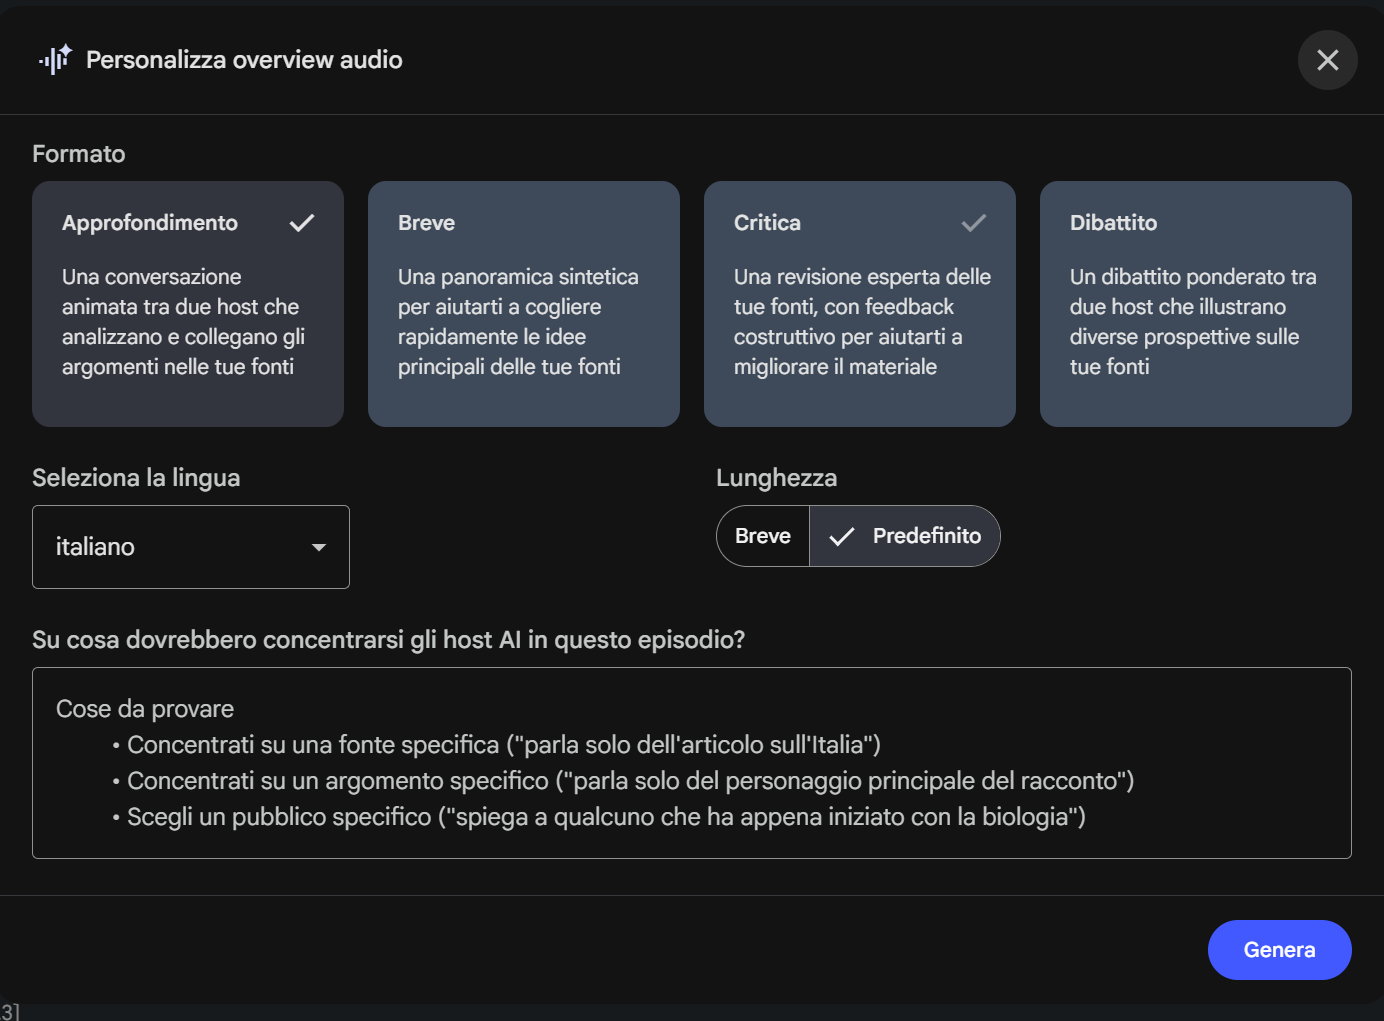
Task: Click the Dibattito card description text
Action: point(1192,322)
